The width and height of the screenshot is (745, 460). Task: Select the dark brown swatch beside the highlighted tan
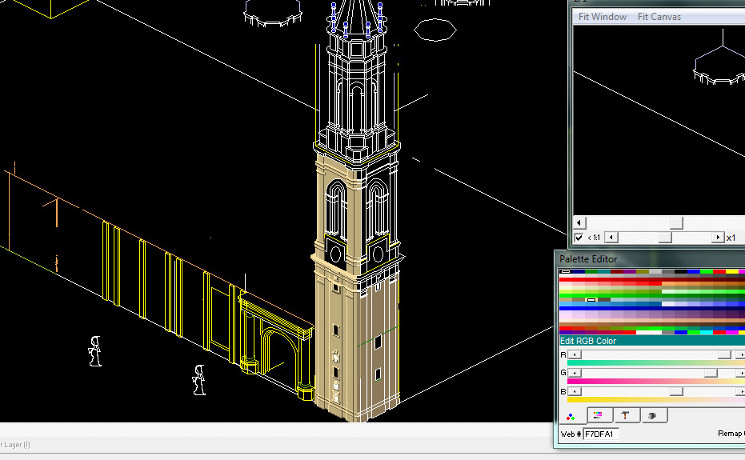pos(604,300)
